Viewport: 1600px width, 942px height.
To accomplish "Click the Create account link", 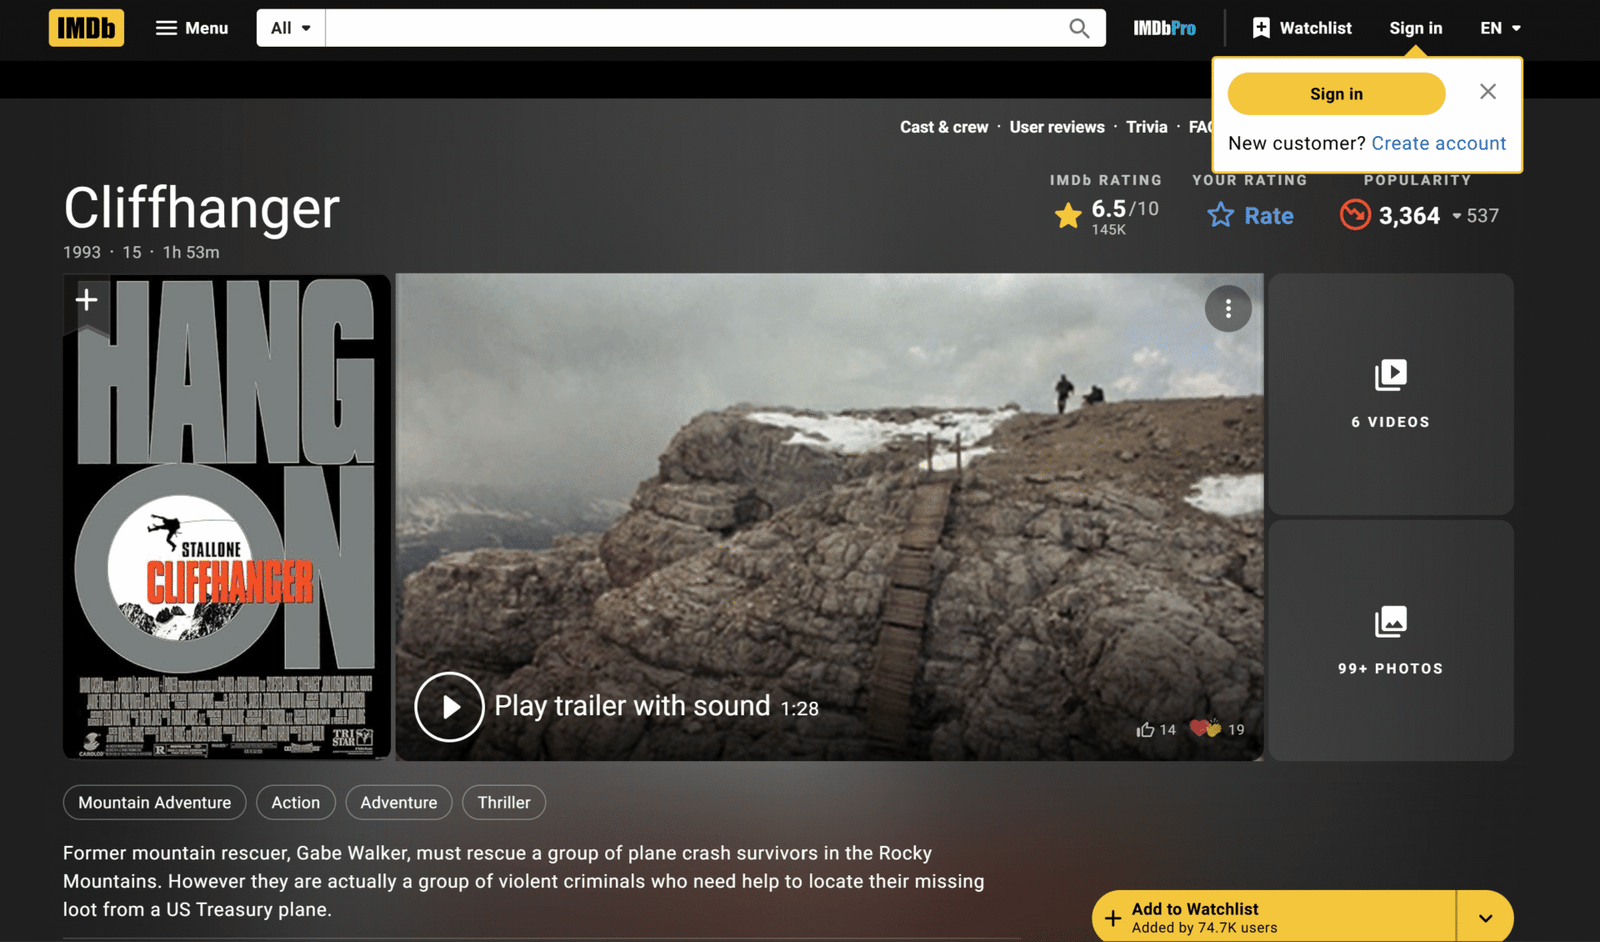I will 1438,143.
